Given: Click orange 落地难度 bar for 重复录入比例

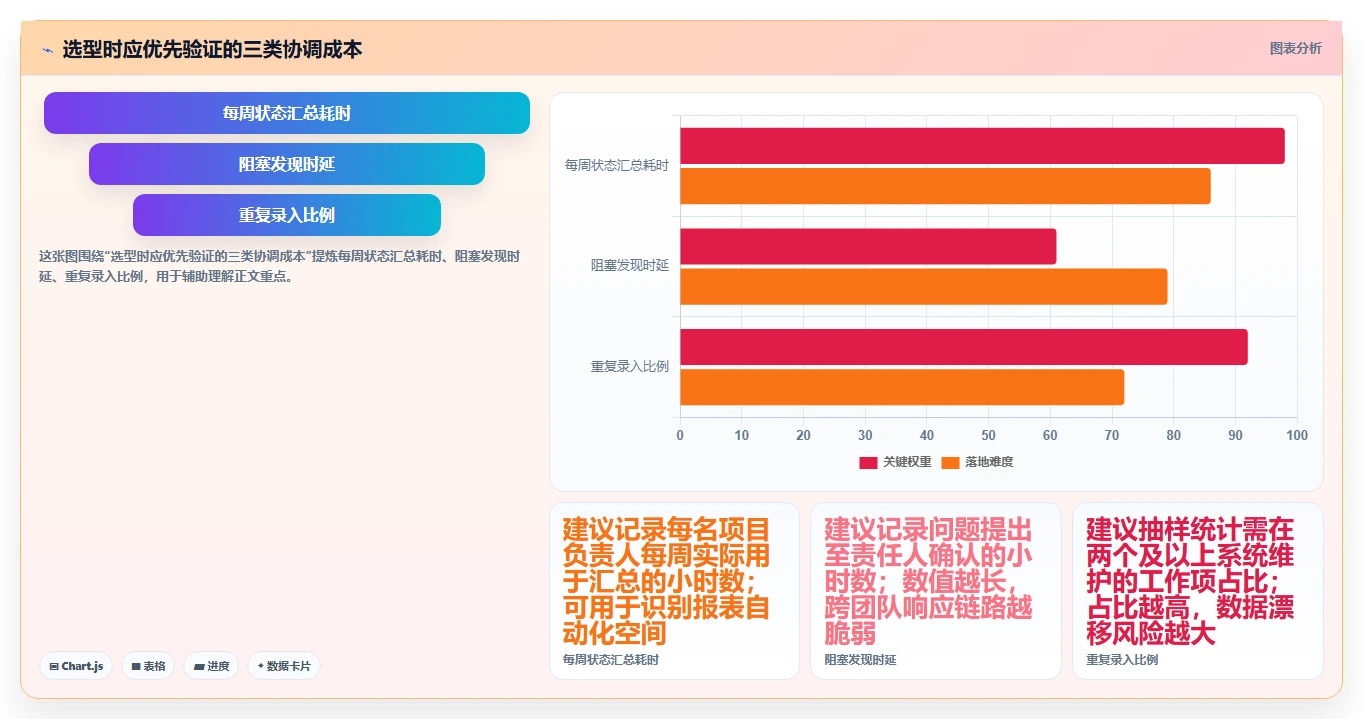Looking at the screenshot, I should point(902,387).
